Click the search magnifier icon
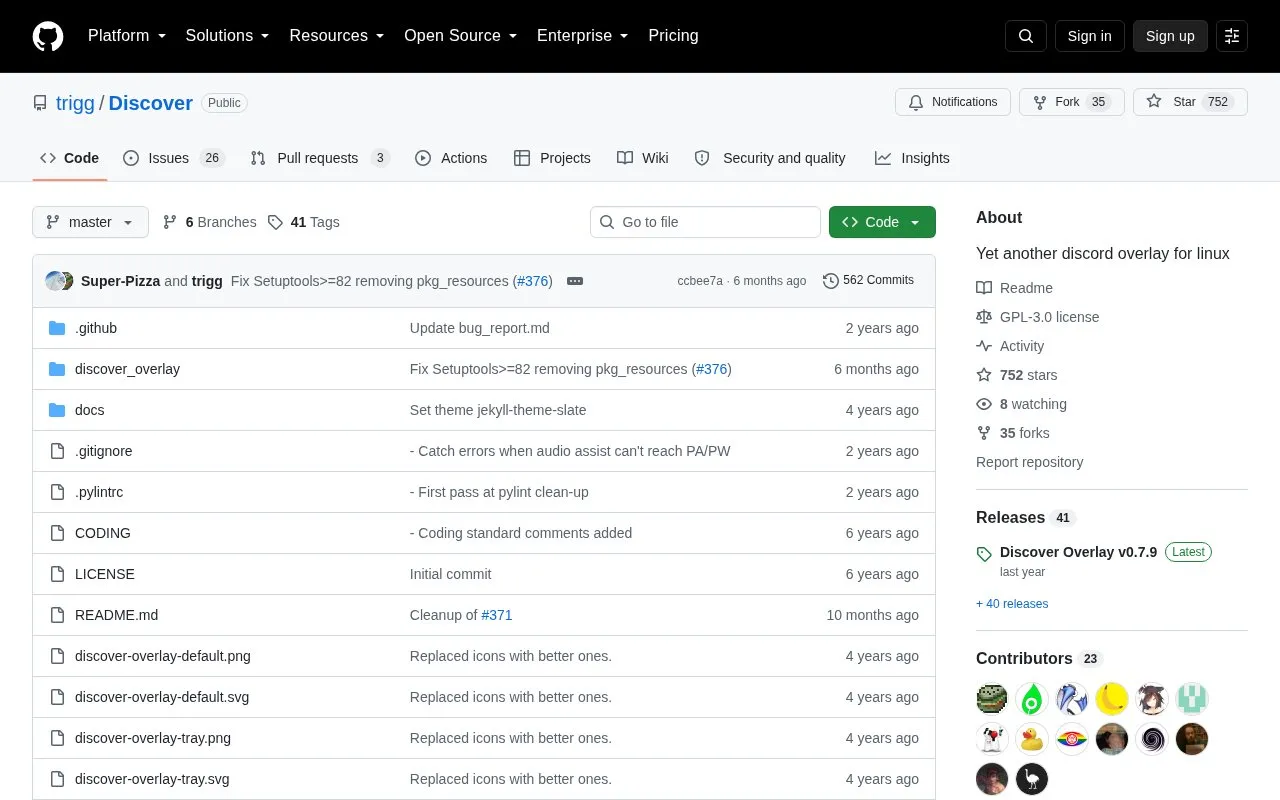Viewport: 1280px width, 800px height. click(1026, 36)
